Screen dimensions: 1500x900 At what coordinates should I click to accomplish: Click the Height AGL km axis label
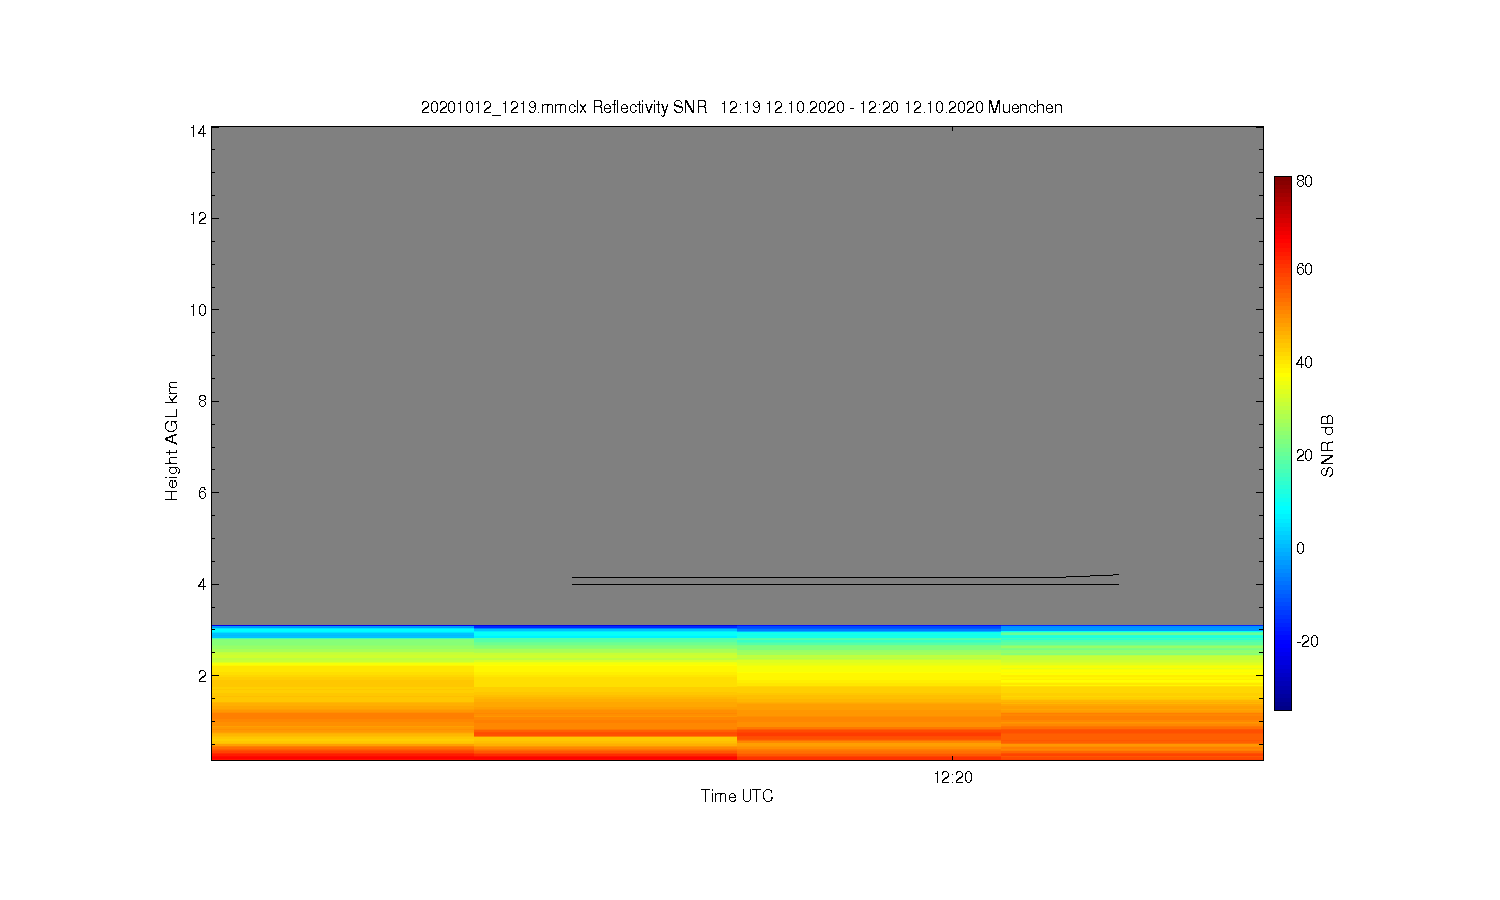[x=172, y=441]
